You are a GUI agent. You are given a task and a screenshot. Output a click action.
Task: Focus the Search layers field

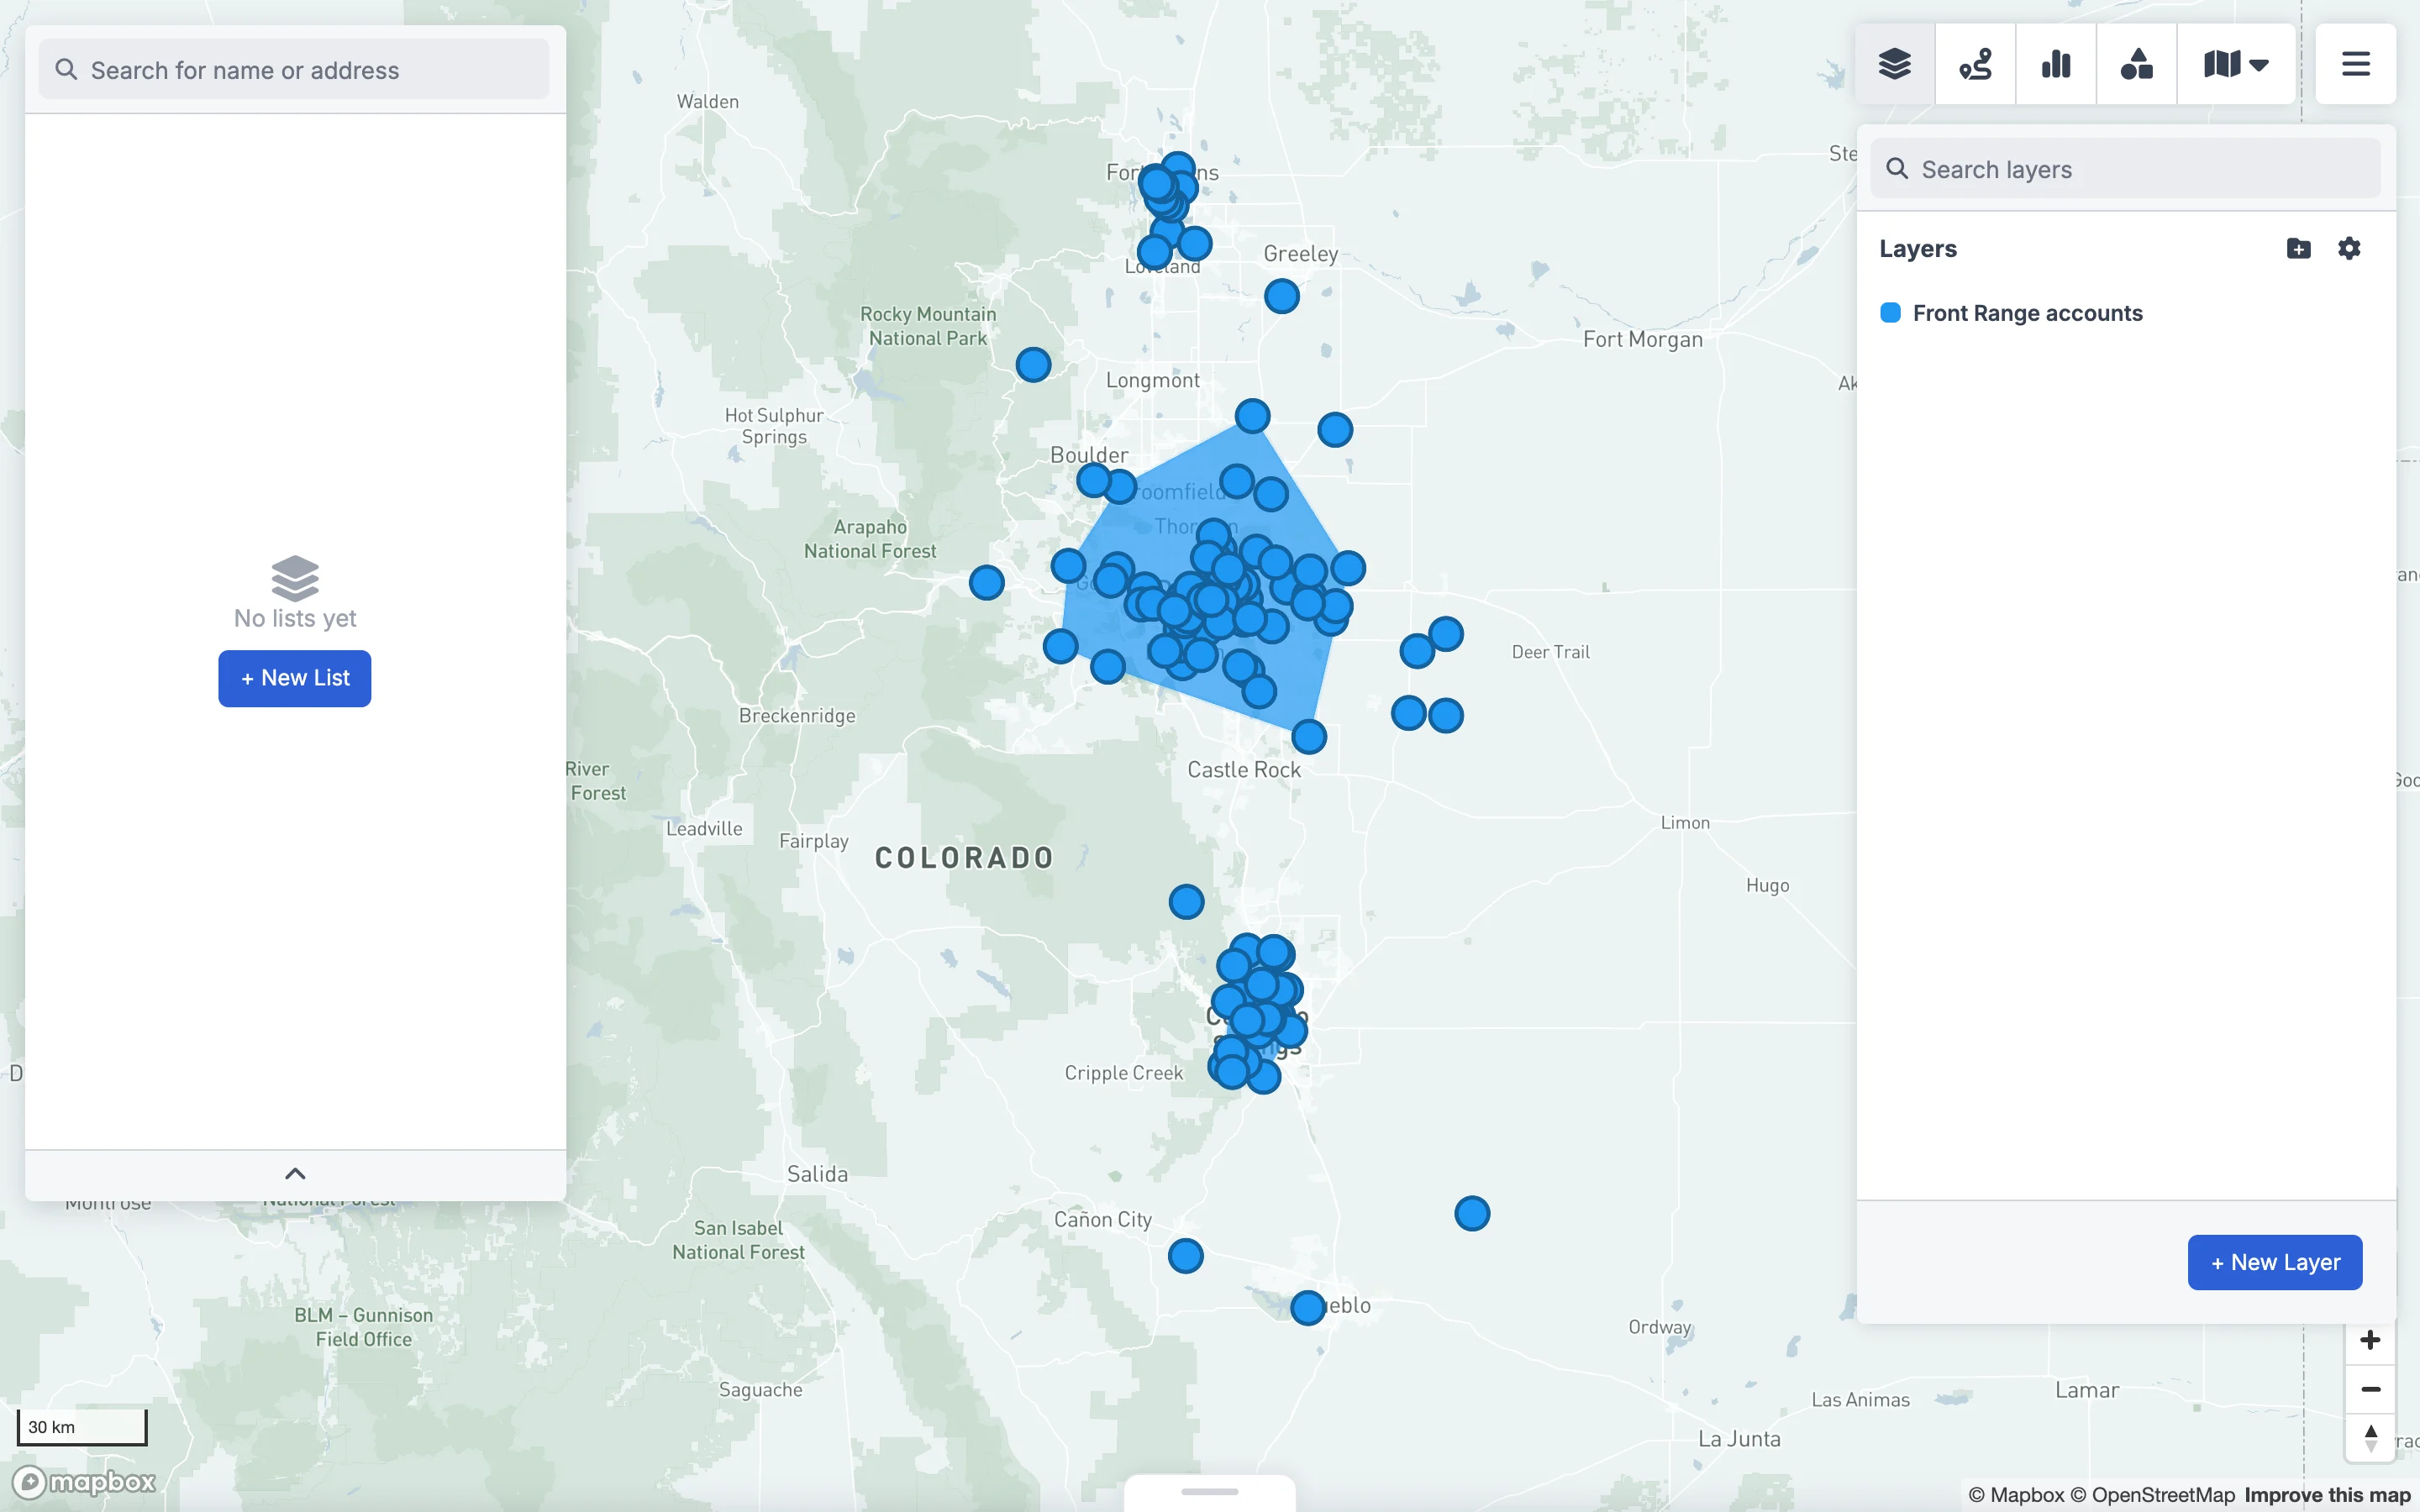pos(2125,169)
